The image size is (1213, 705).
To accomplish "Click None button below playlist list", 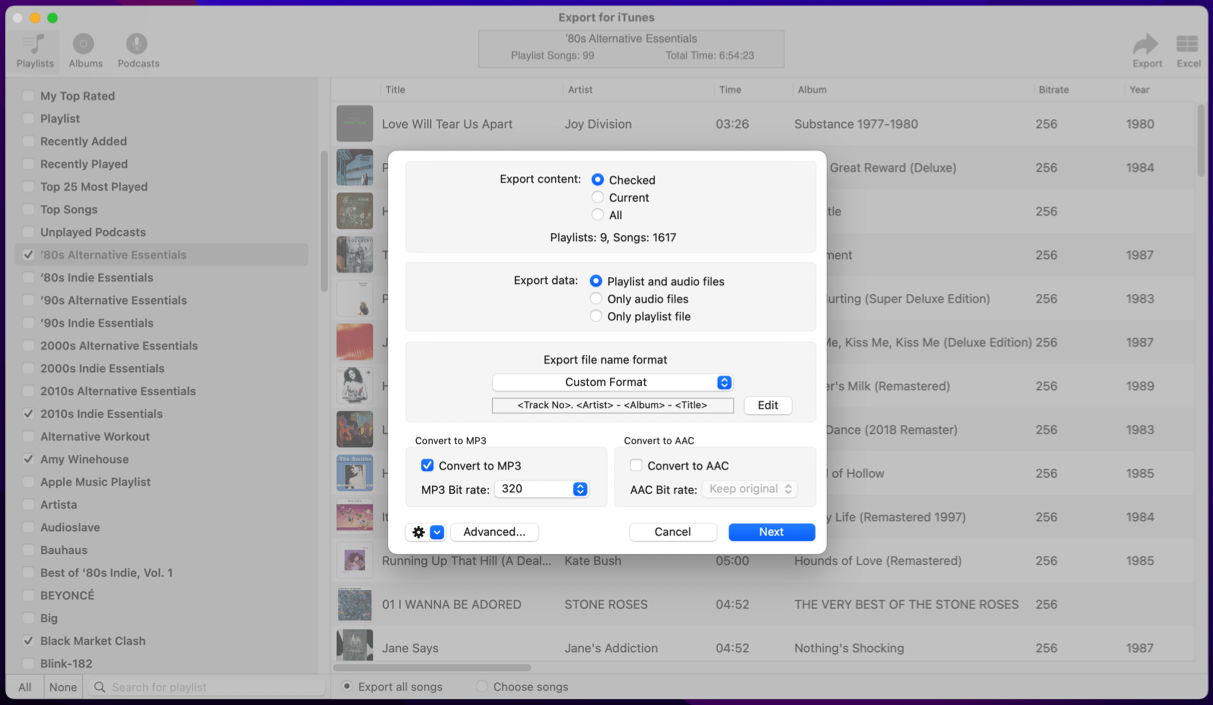I will (x=63, y=687).
